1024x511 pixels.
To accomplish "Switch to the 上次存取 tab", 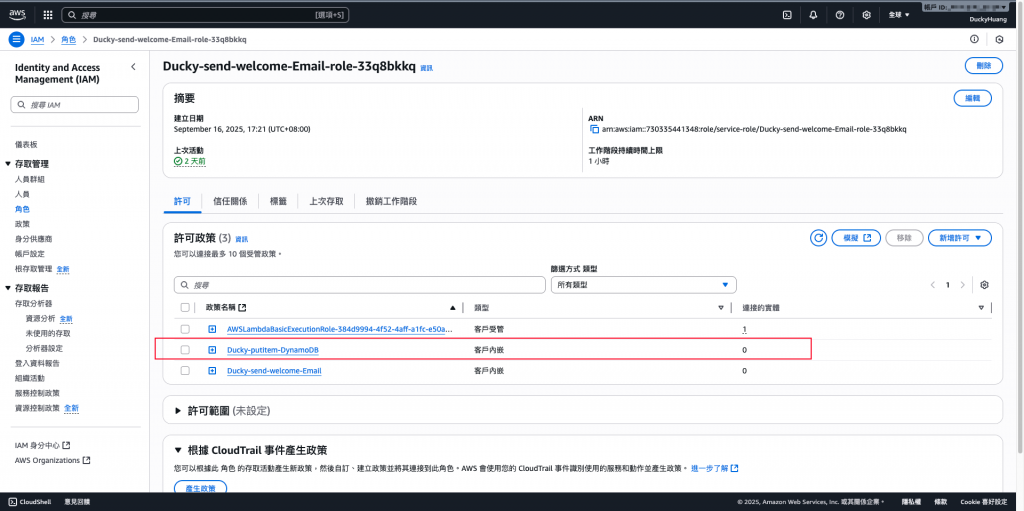I will coord(327,201).
